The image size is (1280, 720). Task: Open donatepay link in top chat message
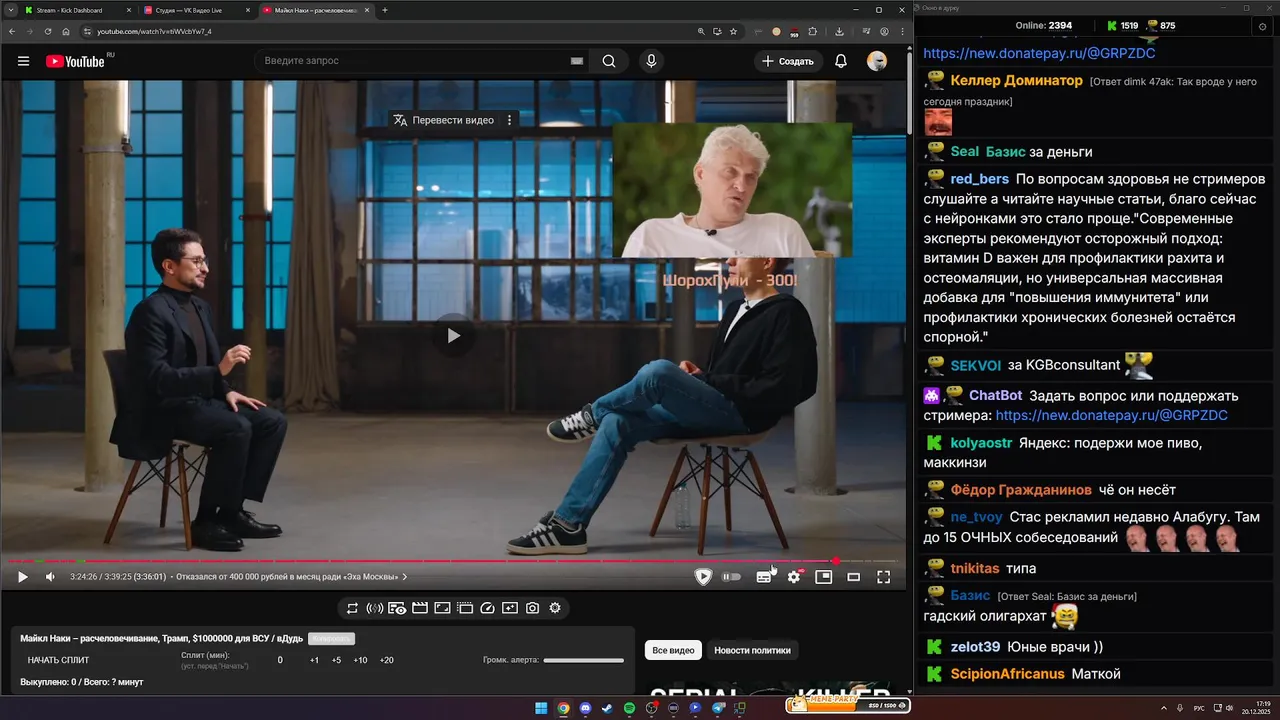click(1039, 53)
